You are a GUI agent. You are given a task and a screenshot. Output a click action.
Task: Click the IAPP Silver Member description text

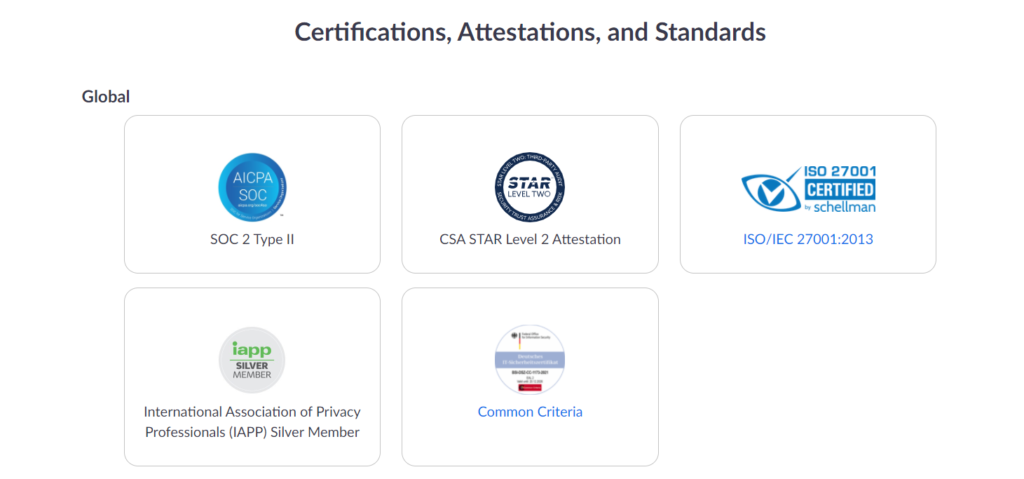[x=252, y=422]
